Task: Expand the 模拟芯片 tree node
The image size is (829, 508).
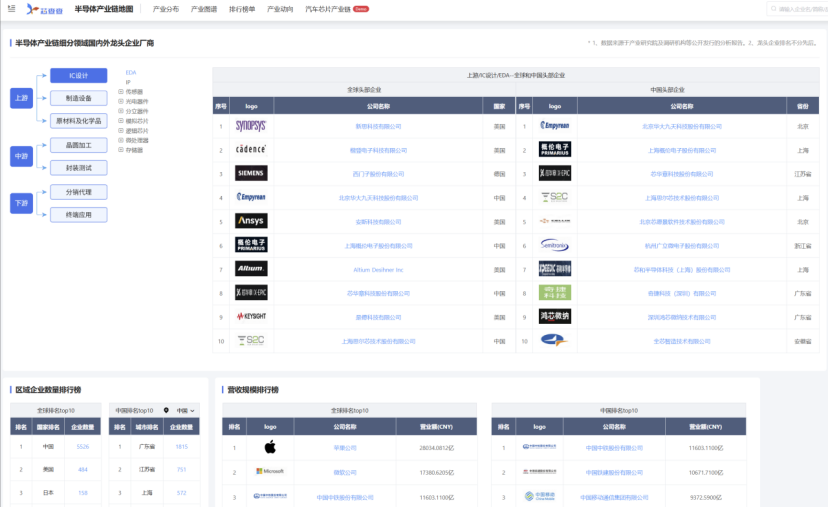Action: pos(121,121)
